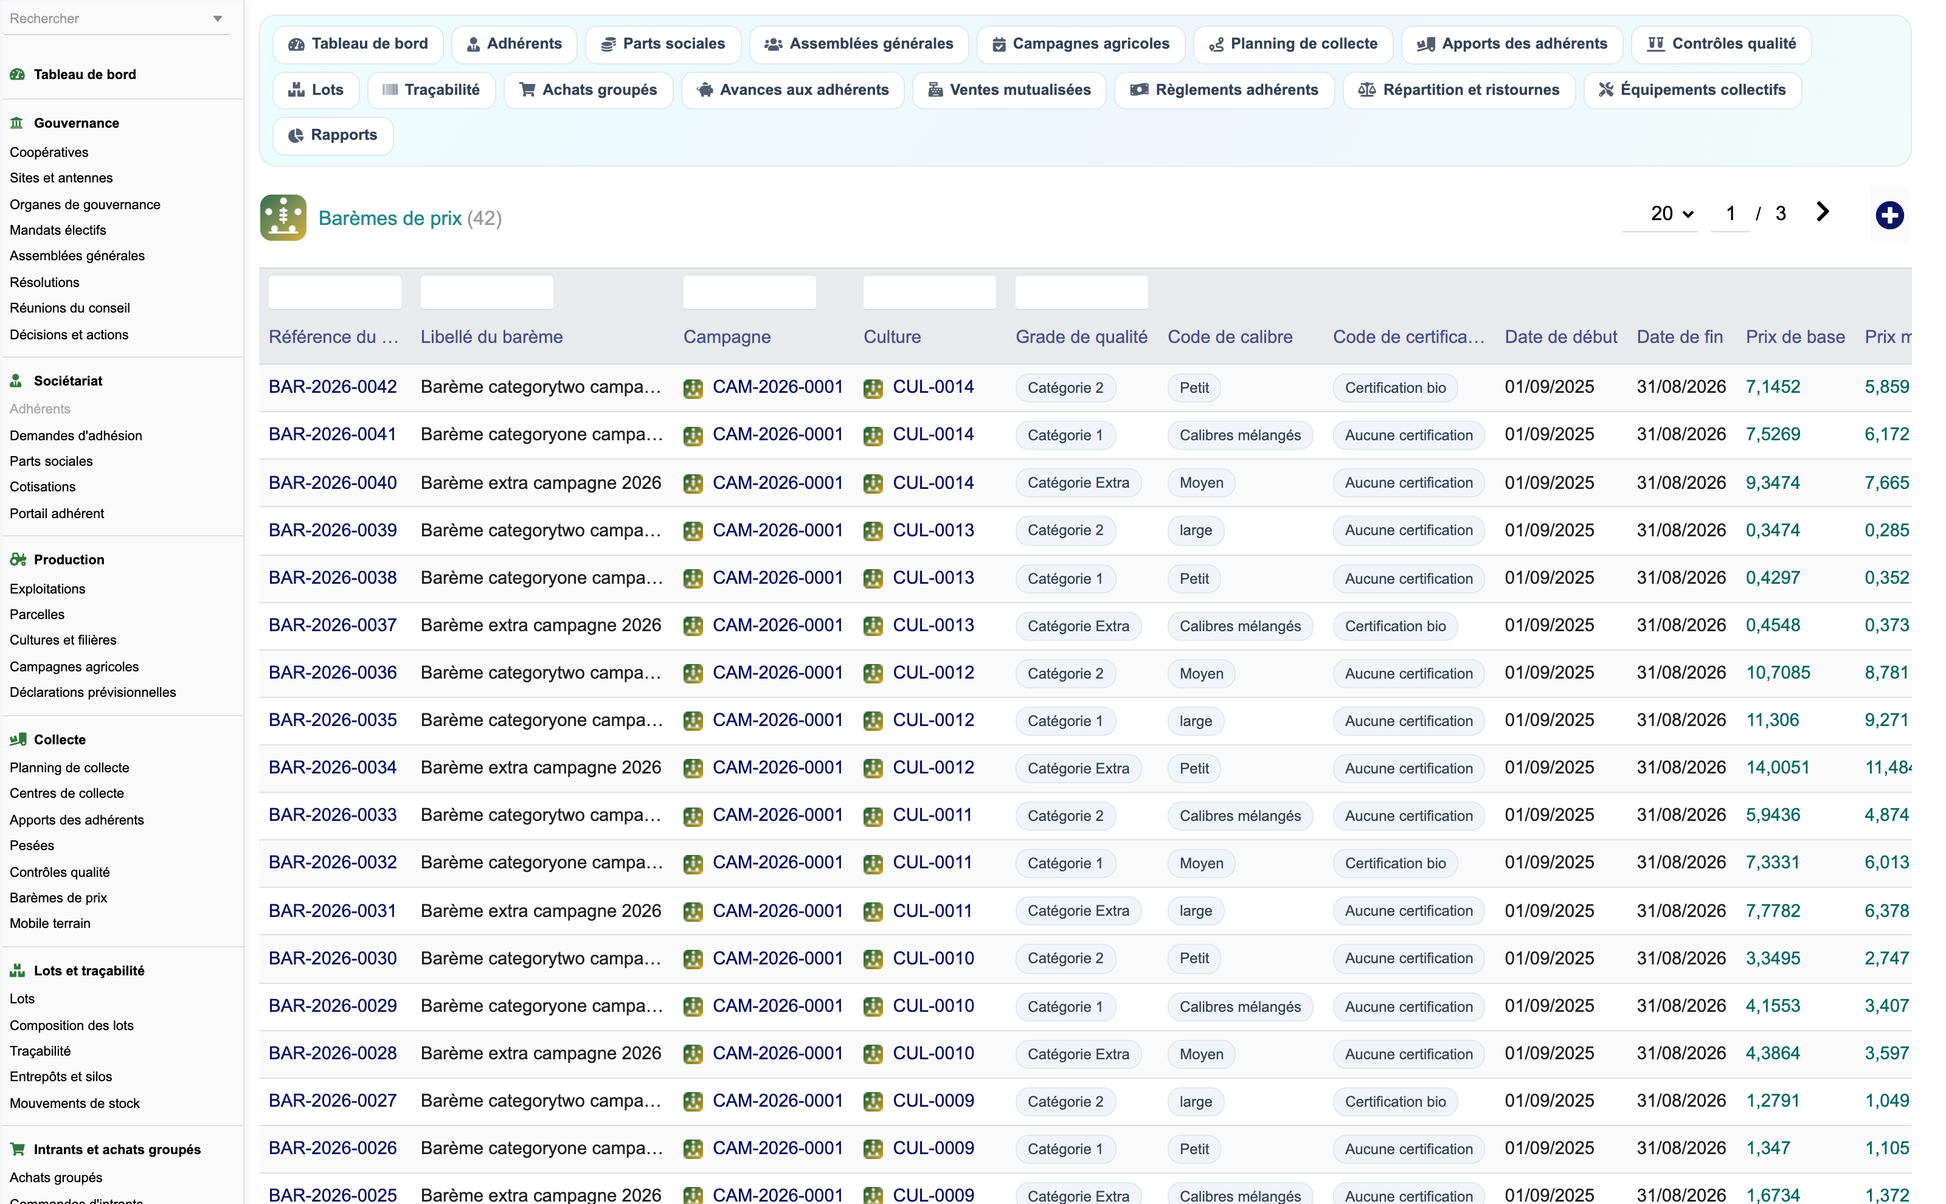Click the Intrants et achats groupés cart icon
Viewport: 1946px width, 1204px height.
(17, 1150)
